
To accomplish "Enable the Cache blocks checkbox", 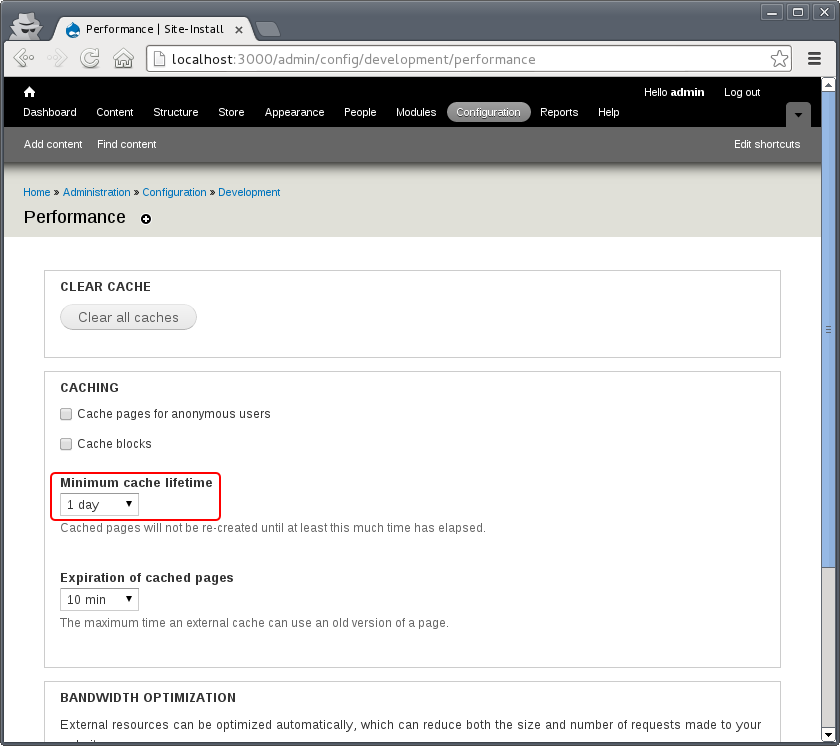I will coord(66,444).
